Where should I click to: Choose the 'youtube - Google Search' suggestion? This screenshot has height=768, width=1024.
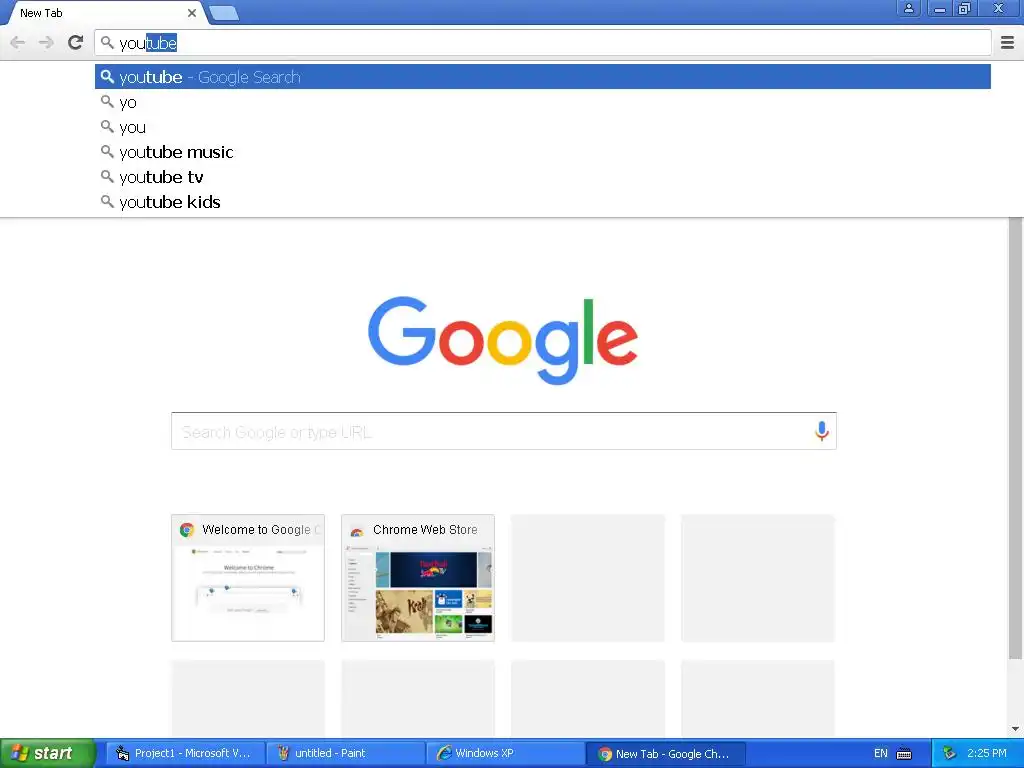point(543,77)
